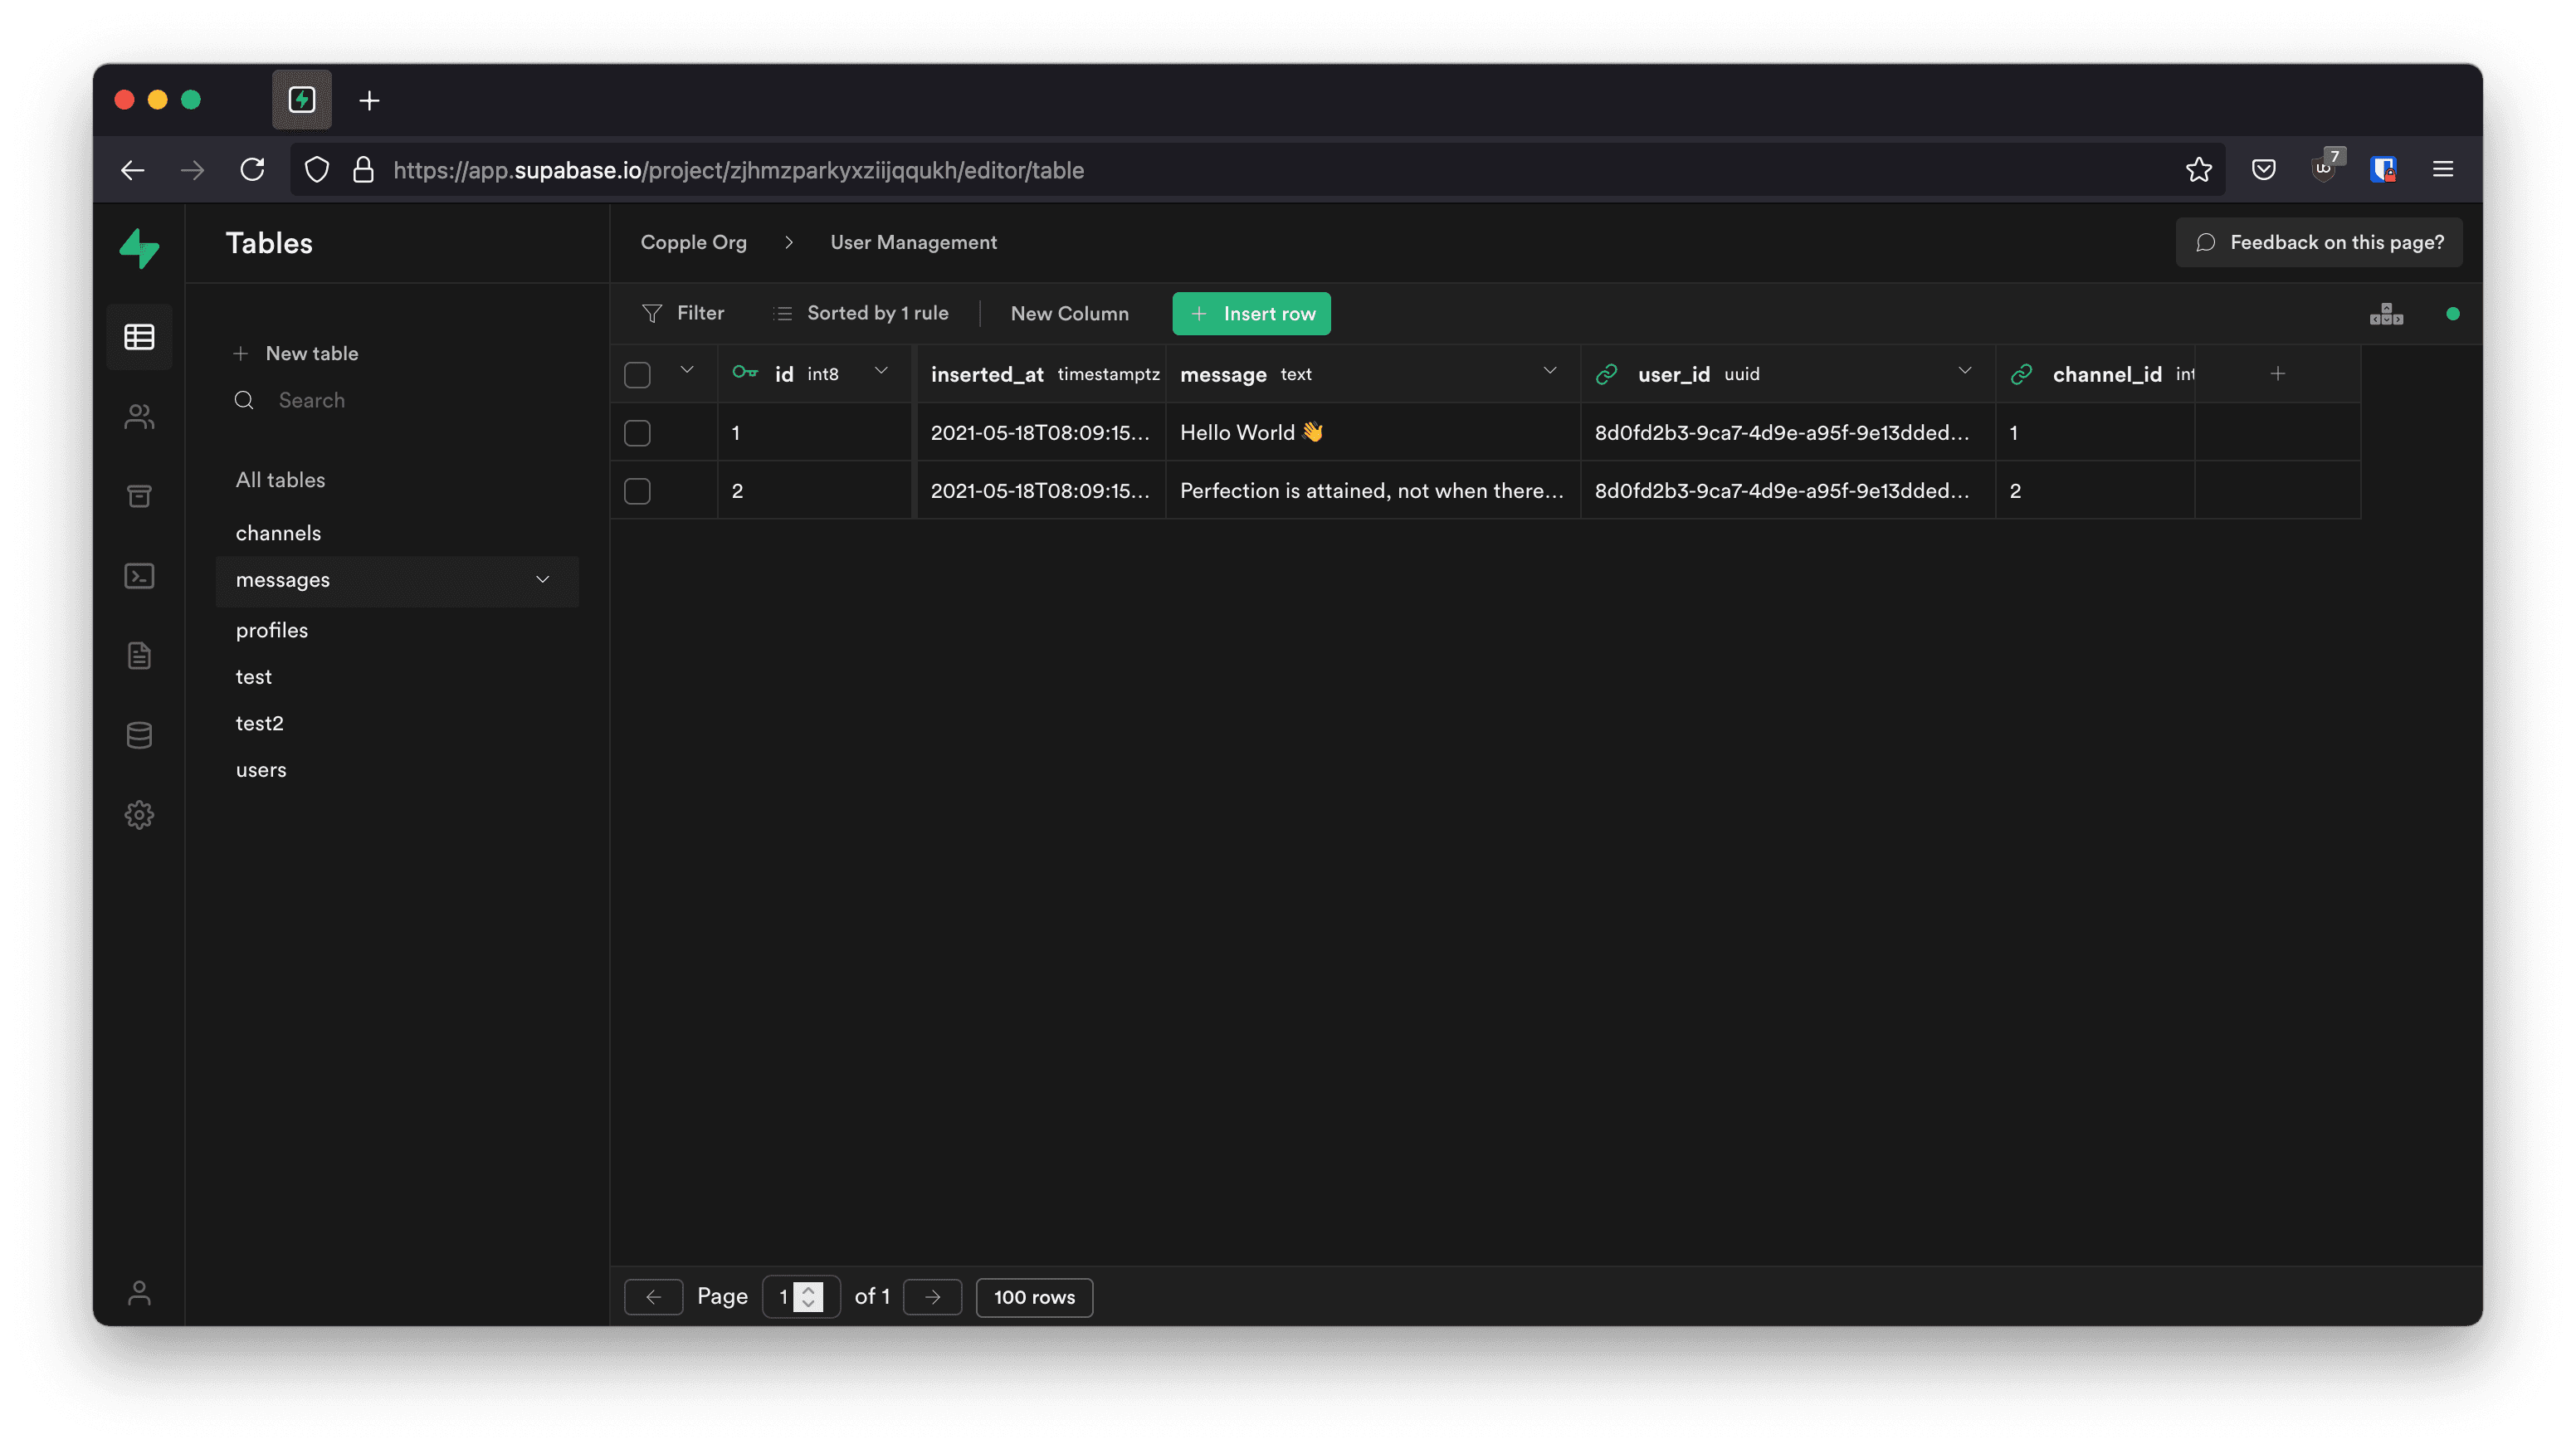The width and height of the screenshot is (2576, 1449).
Task: Select the profiles table in the list
Action: point(272,630)
